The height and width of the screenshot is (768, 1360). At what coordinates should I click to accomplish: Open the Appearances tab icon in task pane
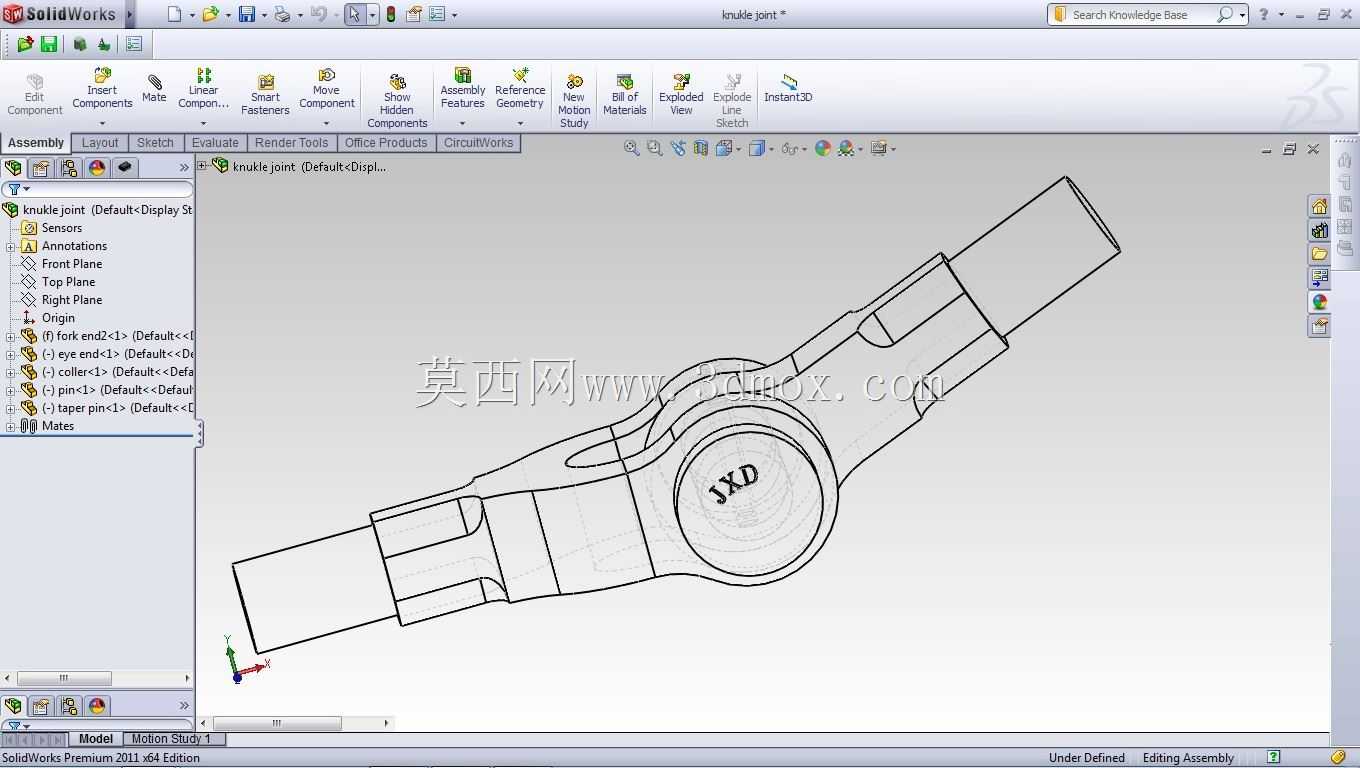click(x=1319, y=302)
